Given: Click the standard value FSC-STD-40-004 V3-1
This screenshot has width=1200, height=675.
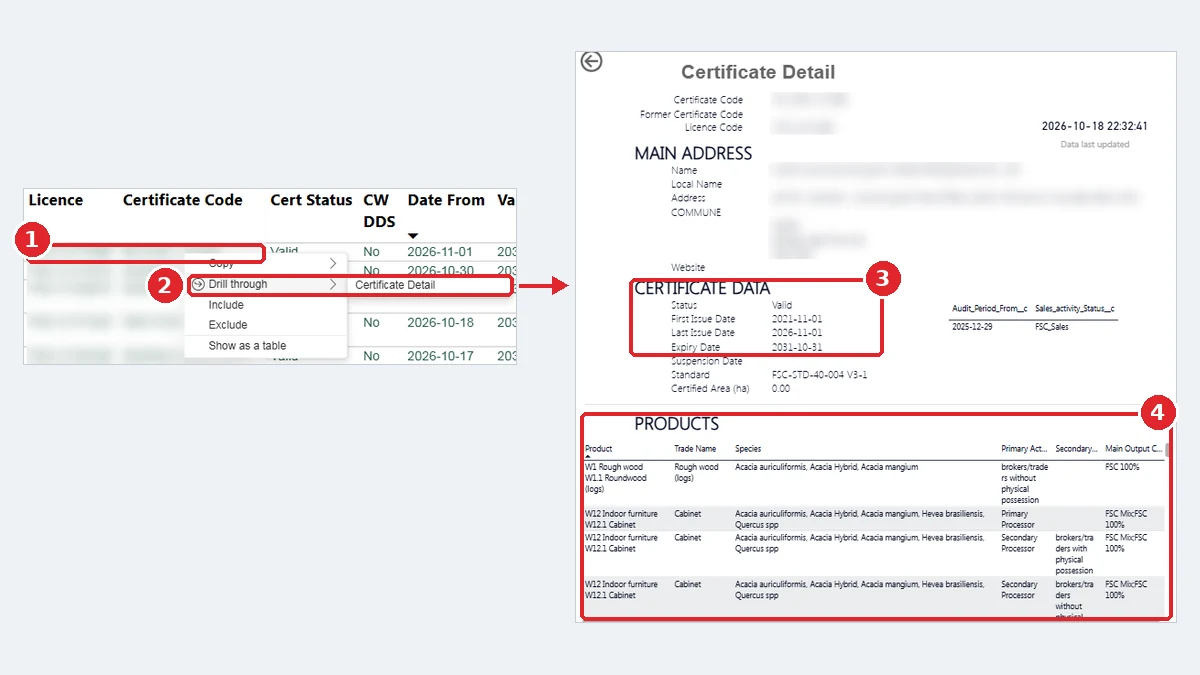Looking at the screenshot, I should [x=819, y=375].
